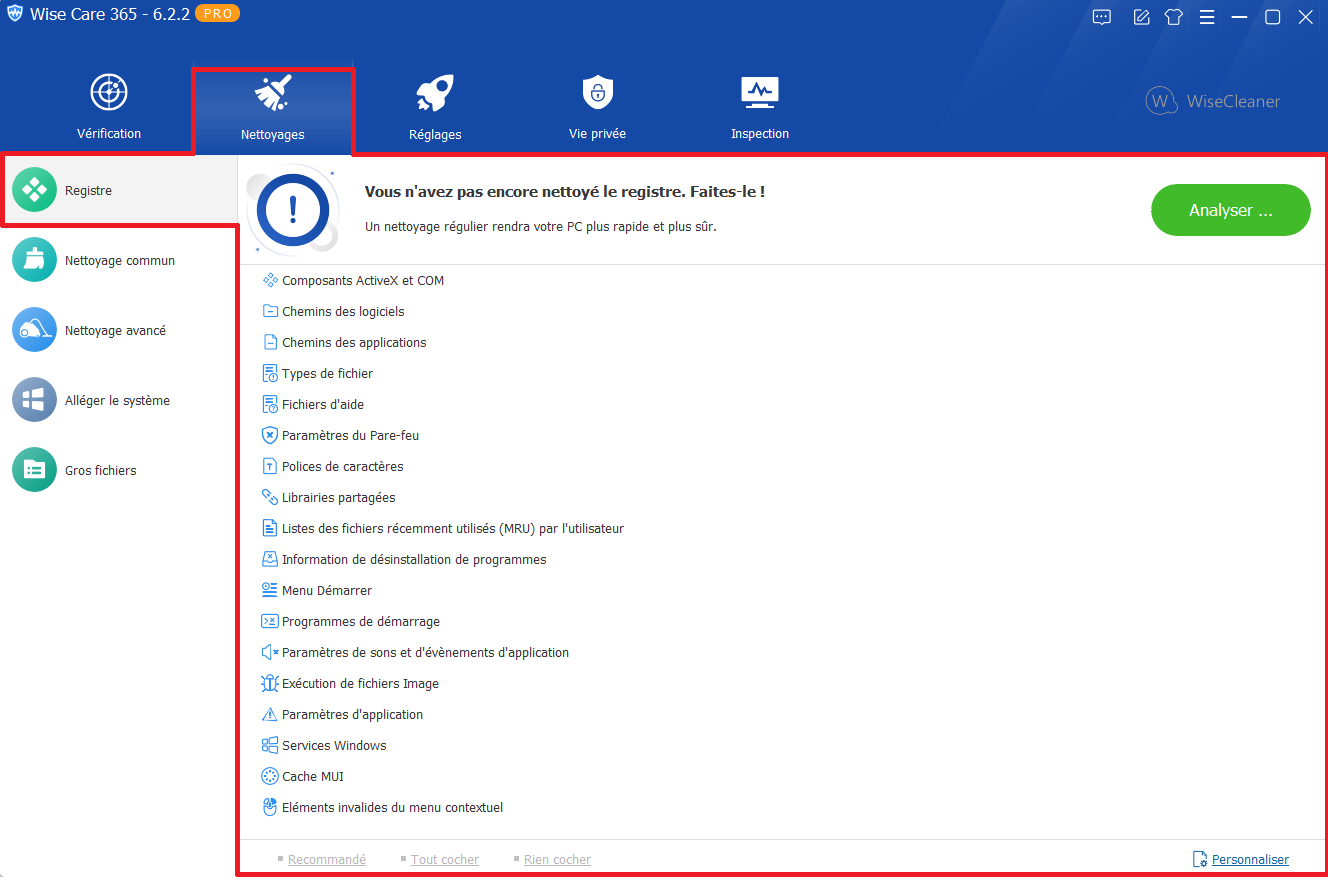The image size is (1328, 877).
Task: Click the Chemins des logiciels folder icon
Action: pos(269,311)
